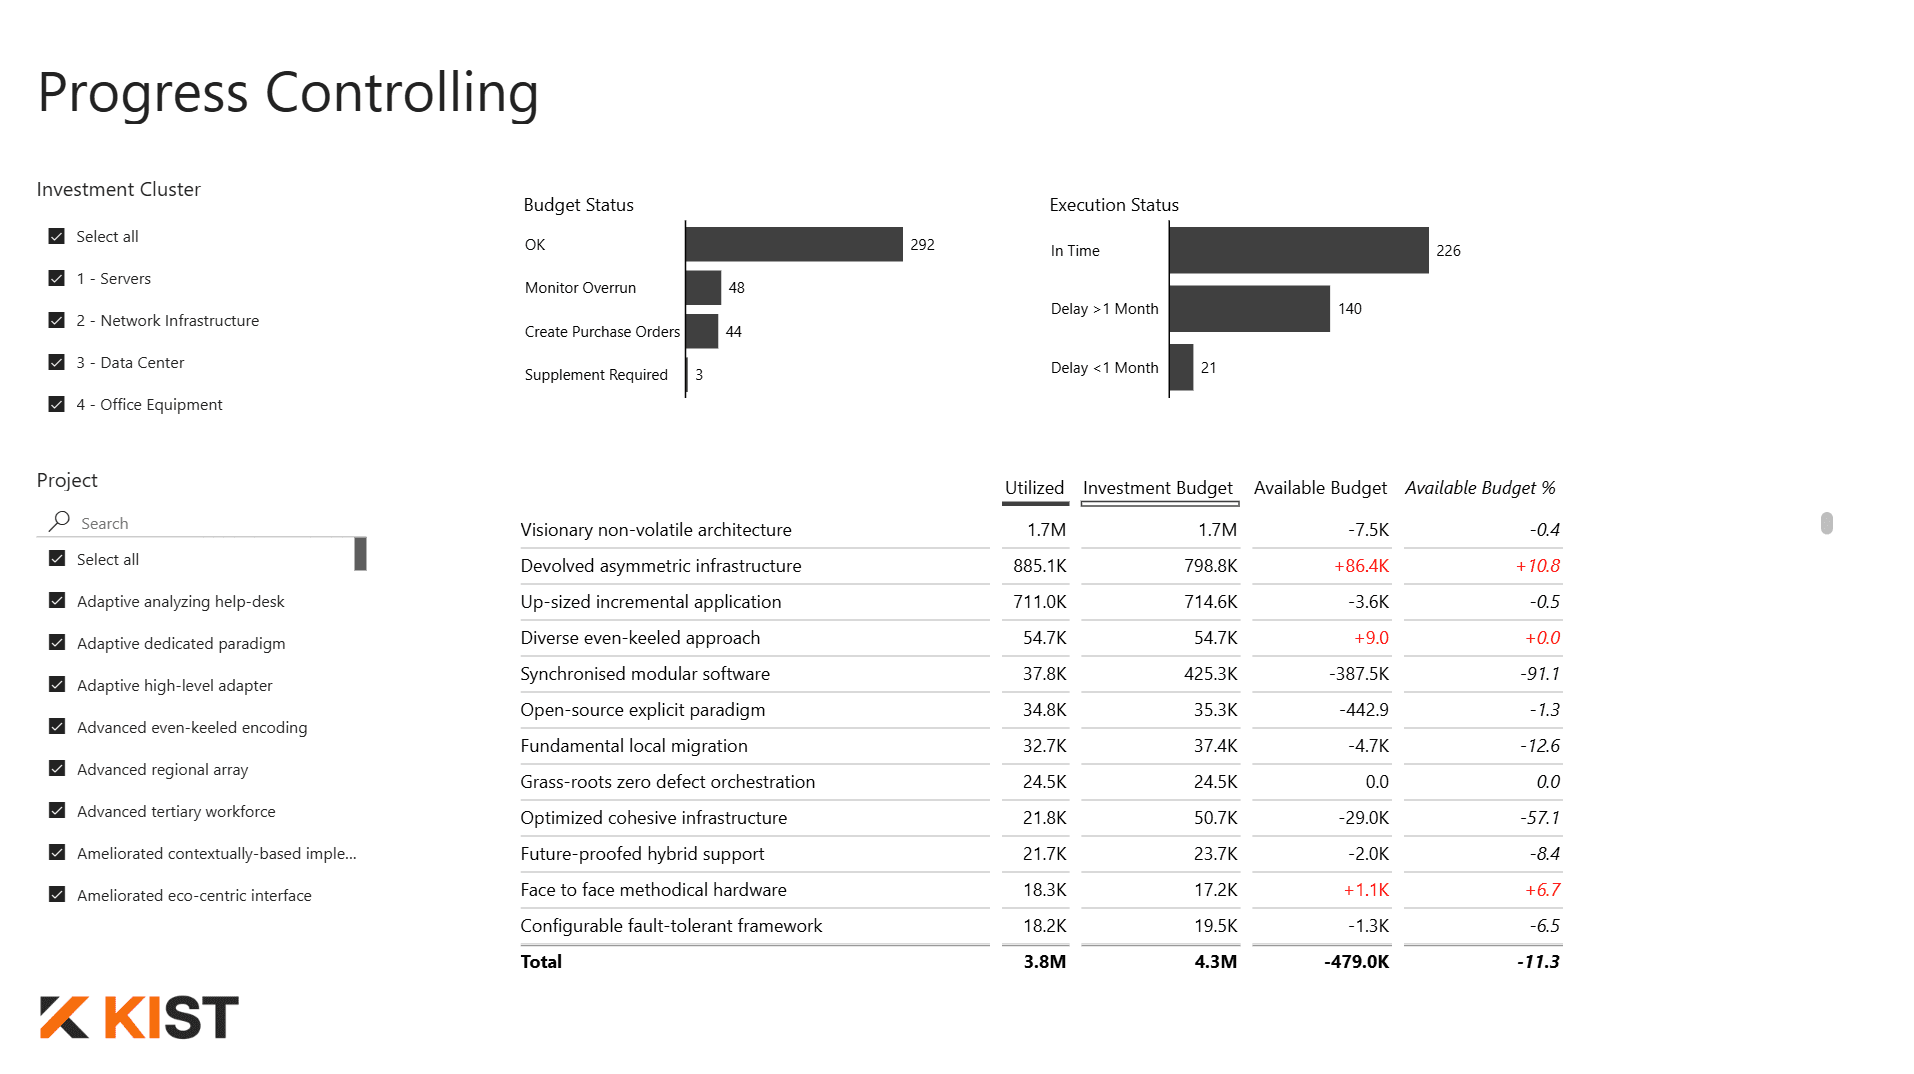1914x1074 pixels.
Task: Select the Devolved asymmetric infrastructure row
Action: [x=661, y=566]
